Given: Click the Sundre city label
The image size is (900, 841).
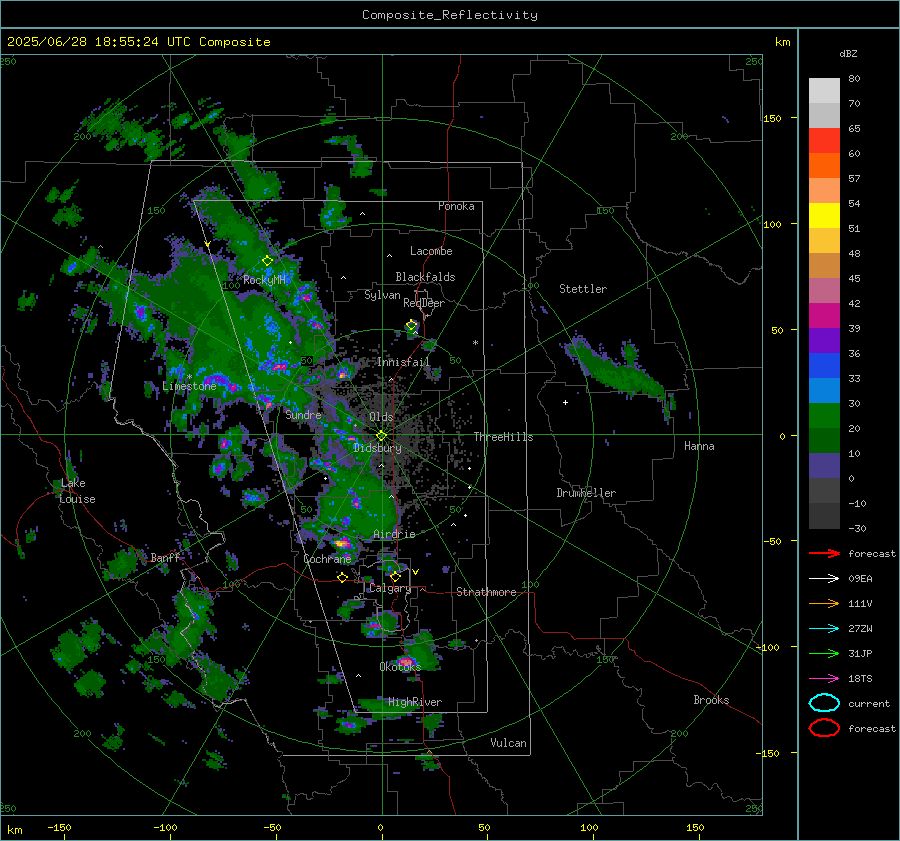Looking at the screenshot, I should coord(303,414).
